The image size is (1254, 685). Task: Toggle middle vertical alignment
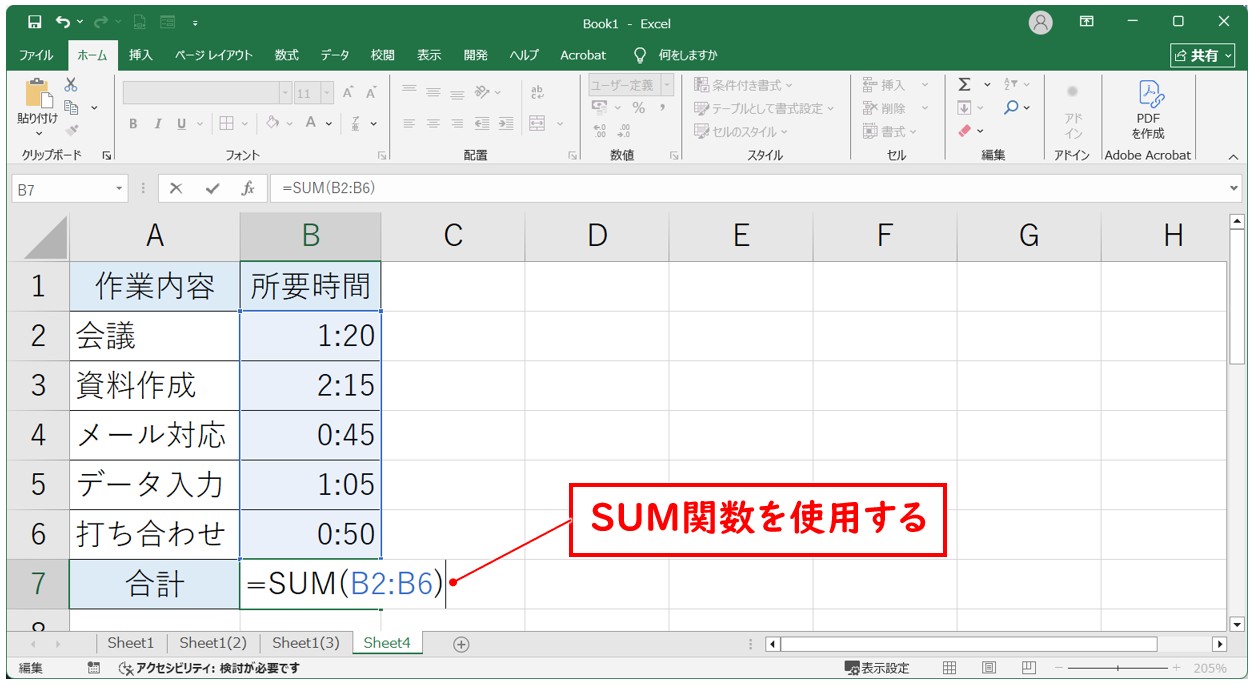point(433,92)
